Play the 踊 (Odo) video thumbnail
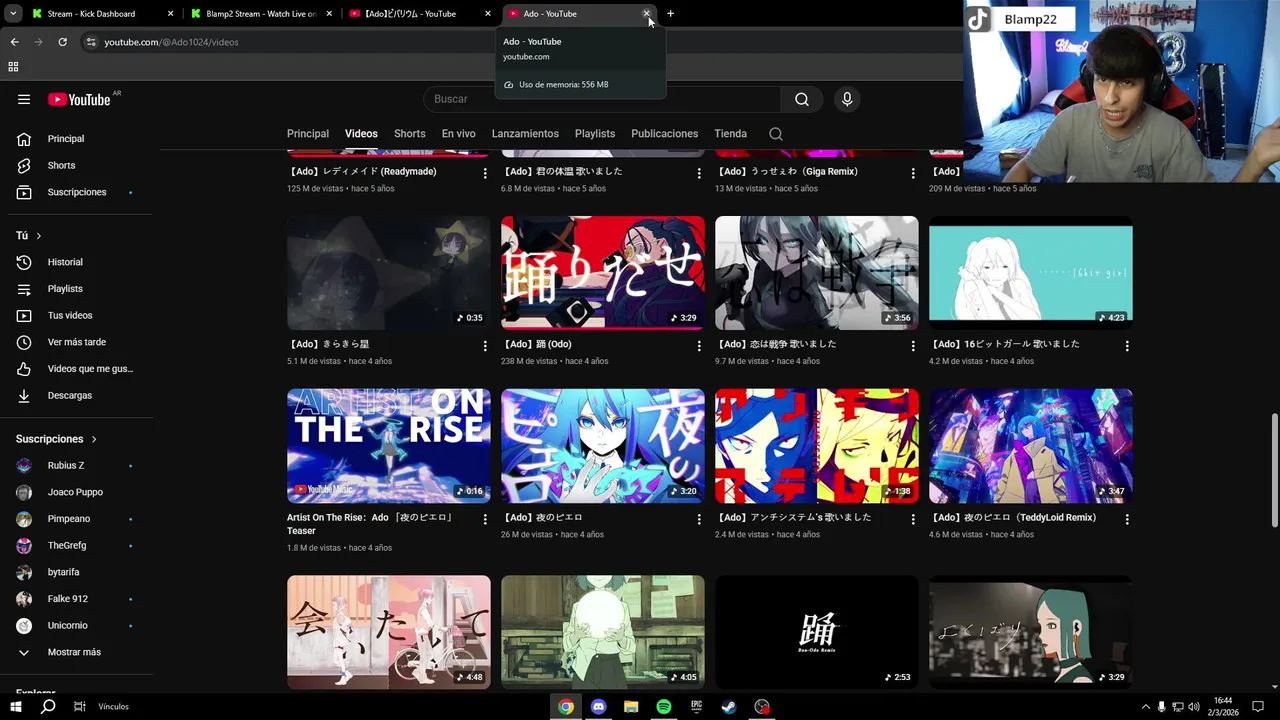This screenshot has height=720, width=1280. [603, 273]
